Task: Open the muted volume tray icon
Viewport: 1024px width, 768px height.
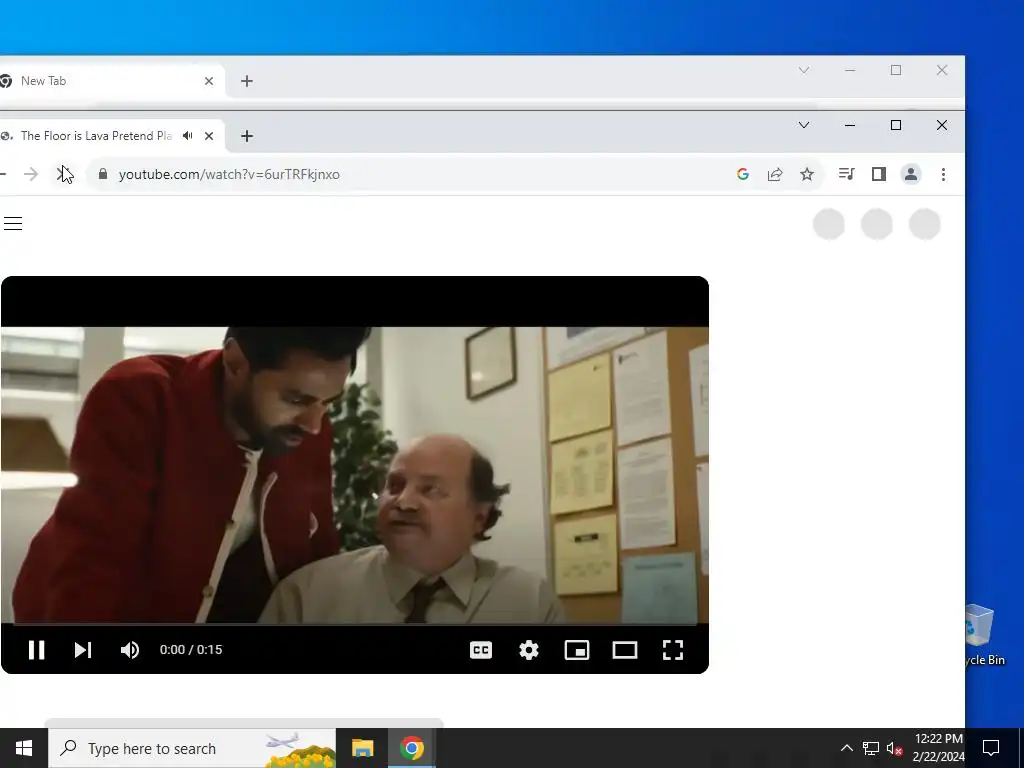Action: point(895,748)
